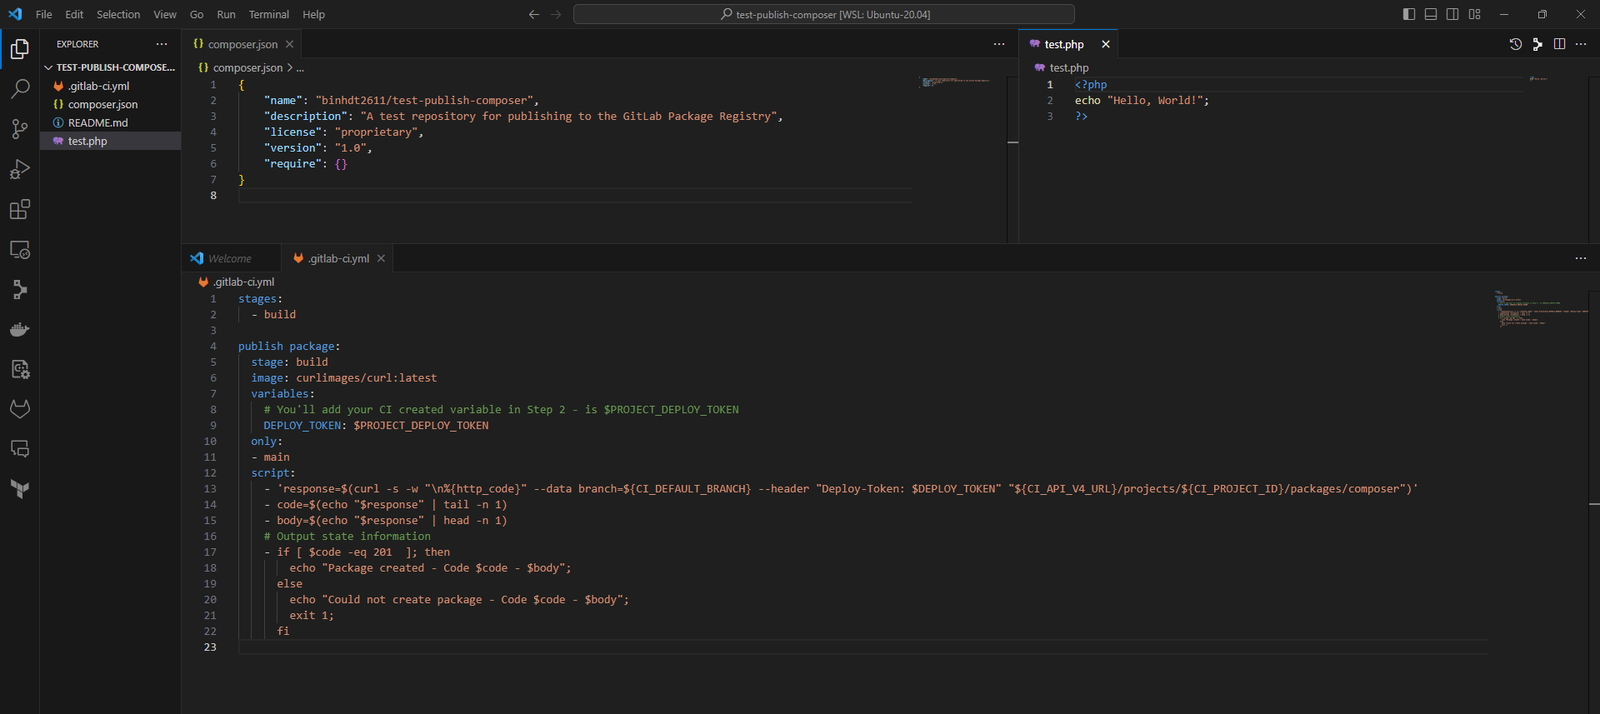Screen dimensions: 1600x714
Task: Click the file history clock icon
Action: pos(1515,44)
